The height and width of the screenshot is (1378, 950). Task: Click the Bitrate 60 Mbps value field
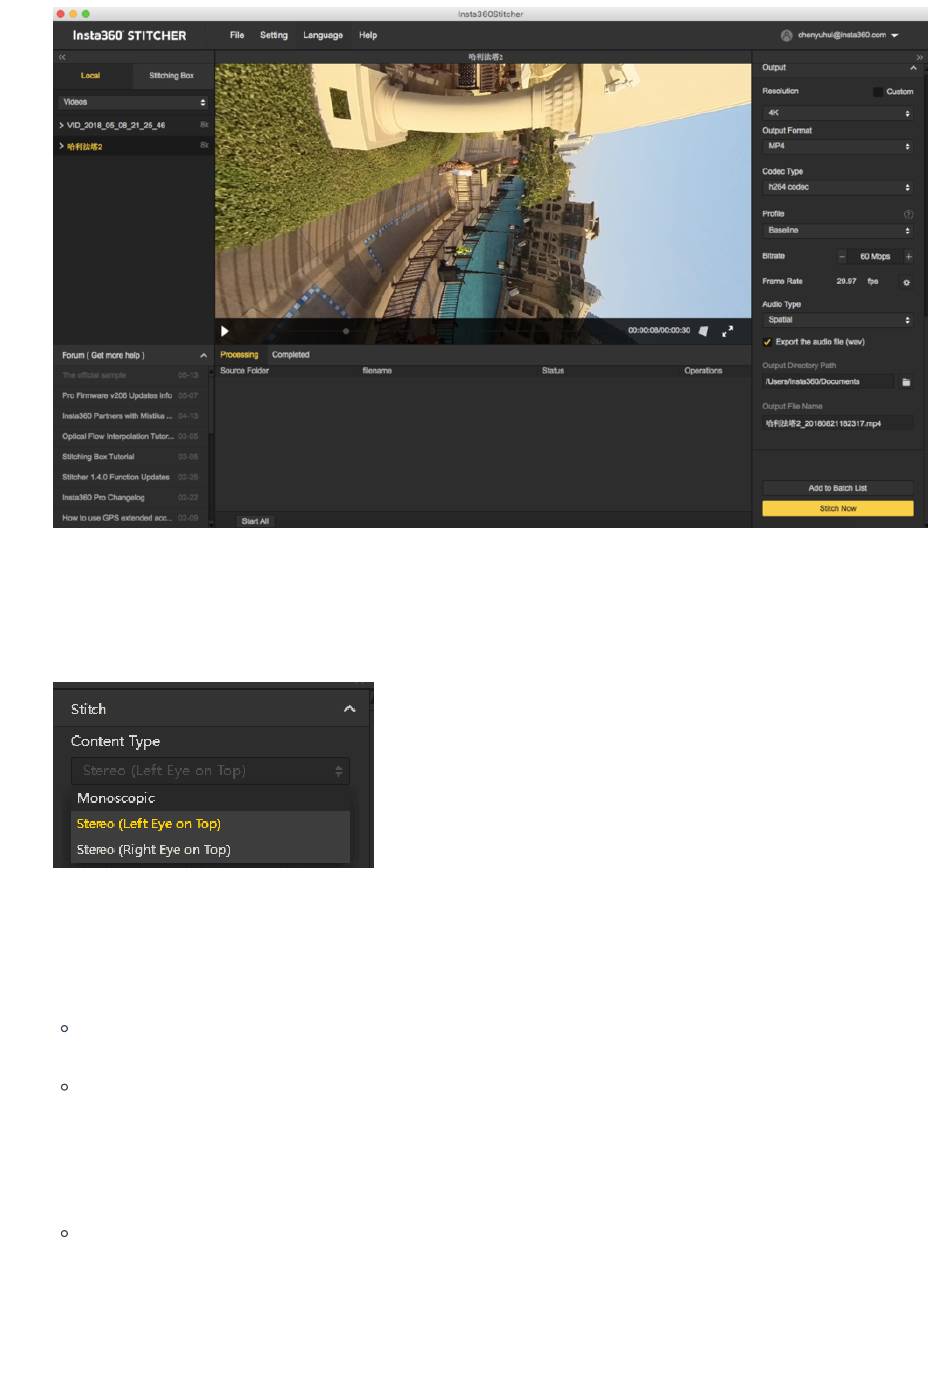[x=875, y=257]
